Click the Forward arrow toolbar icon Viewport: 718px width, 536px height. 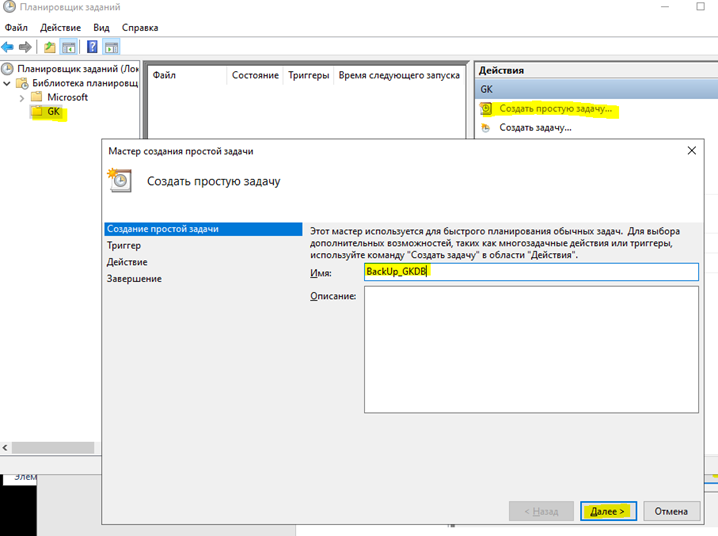tap(25, 47)
